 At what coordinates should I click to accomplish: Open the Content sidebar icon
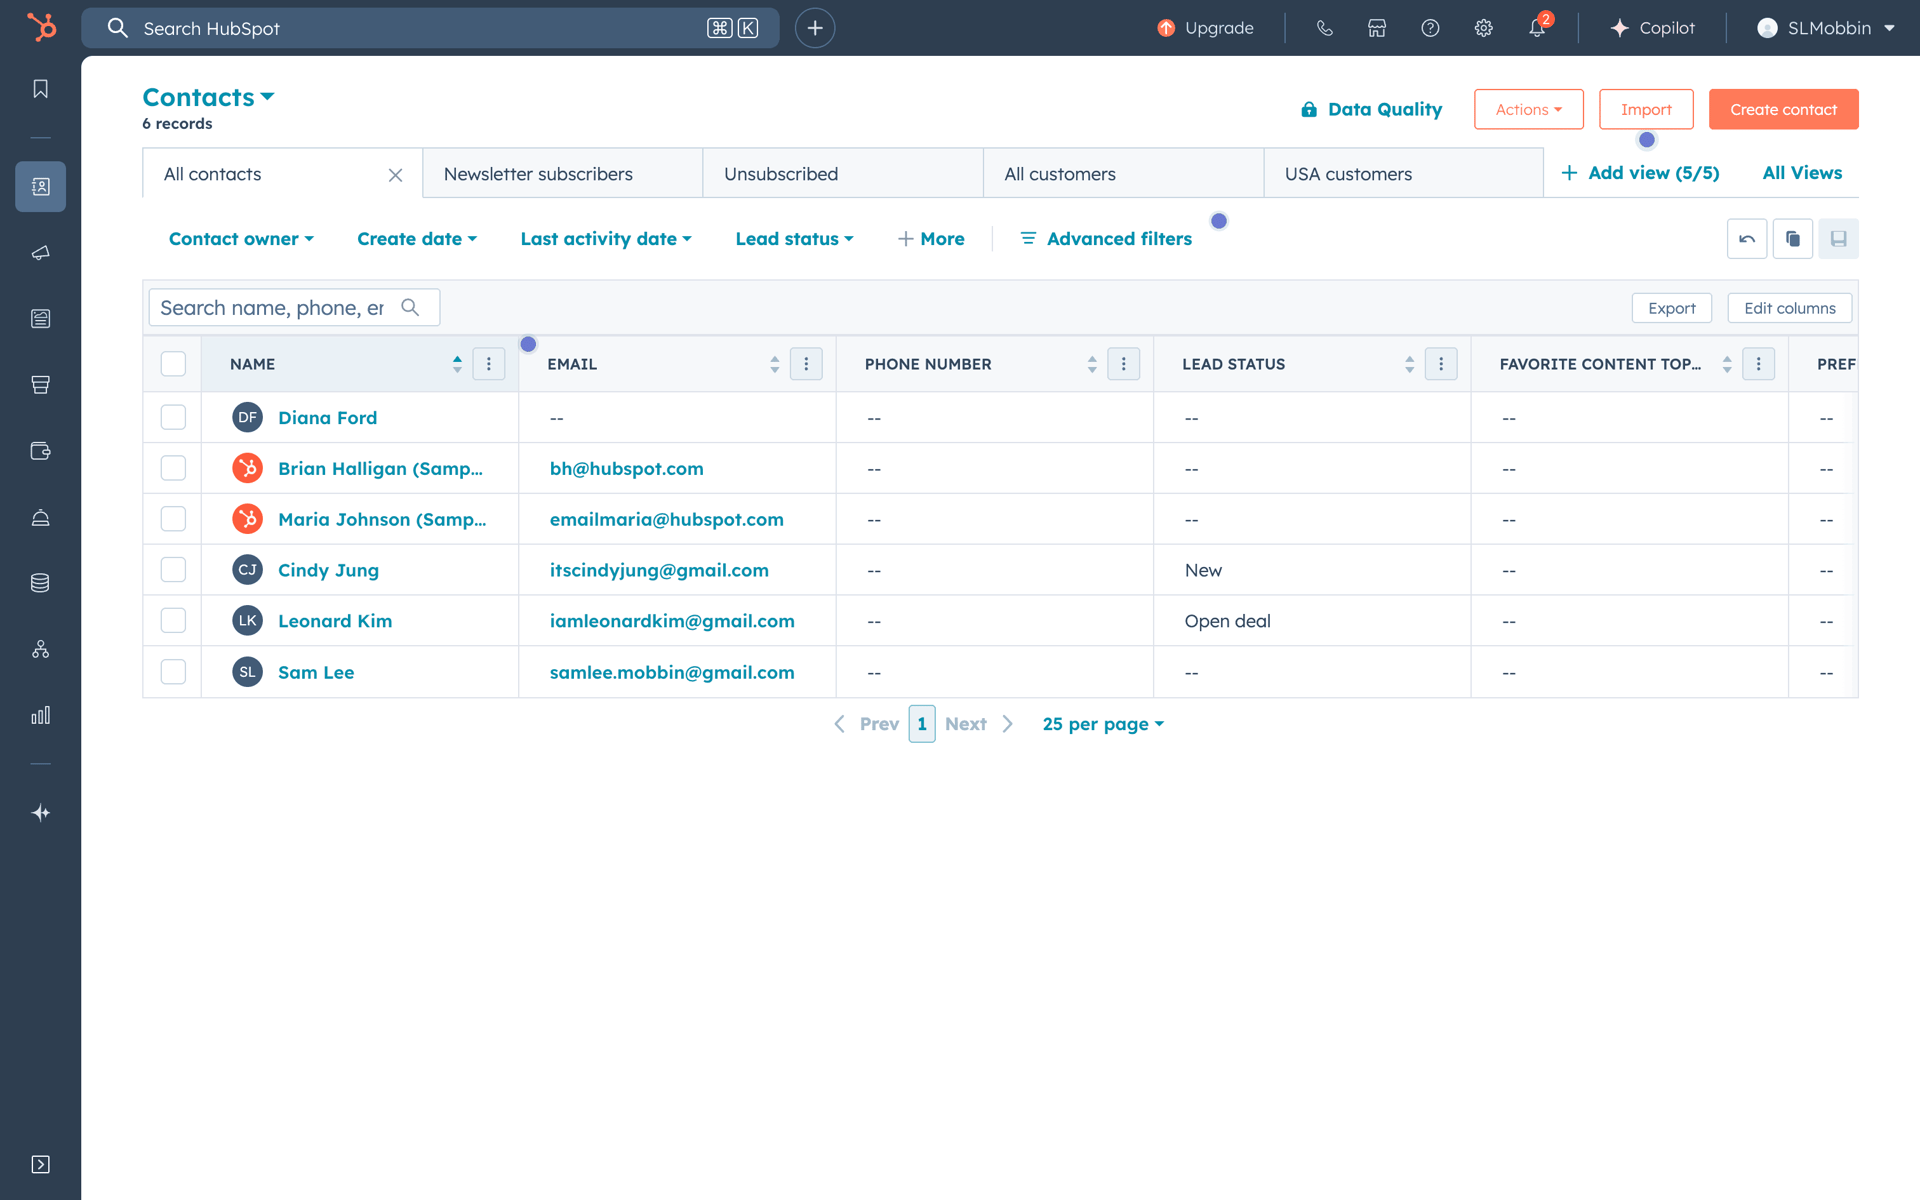[40, 319]
